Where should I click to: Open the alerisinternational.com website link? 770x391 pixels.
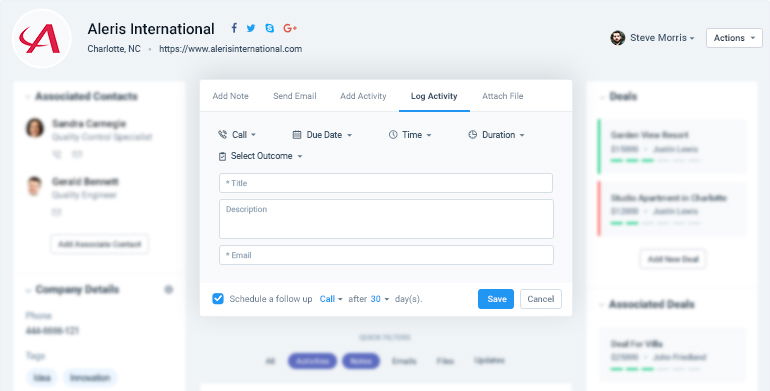[230, 49]
